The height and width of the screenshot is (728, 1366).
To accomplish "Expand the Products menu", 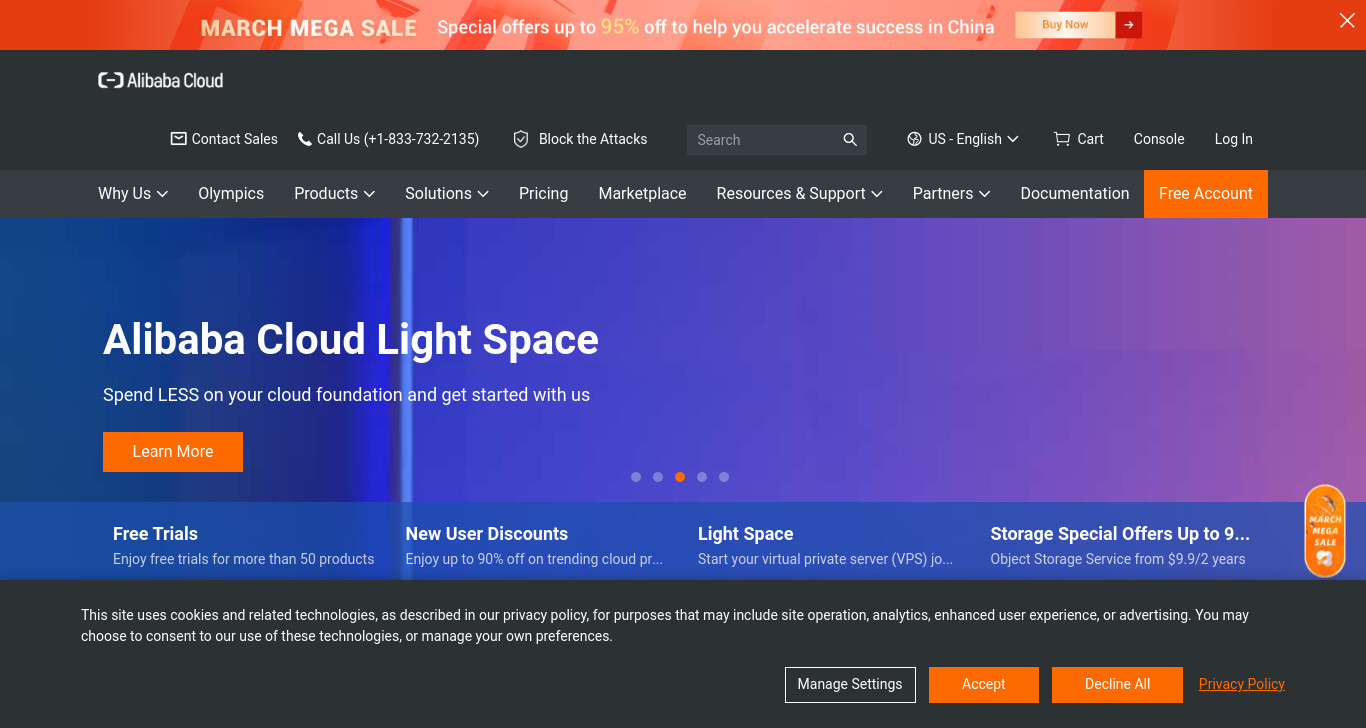I will coord(335,193).
